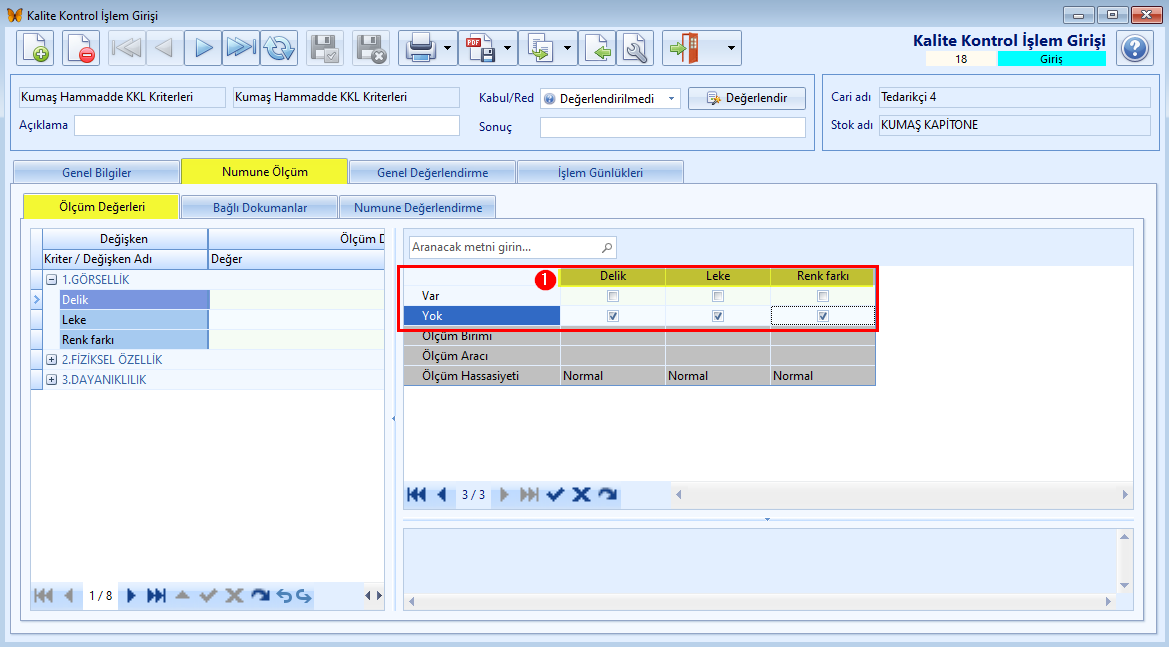1169x647 pixels.
Task: Jump to last variable in the 1/8 navigator
Action: tap(156, 596)
